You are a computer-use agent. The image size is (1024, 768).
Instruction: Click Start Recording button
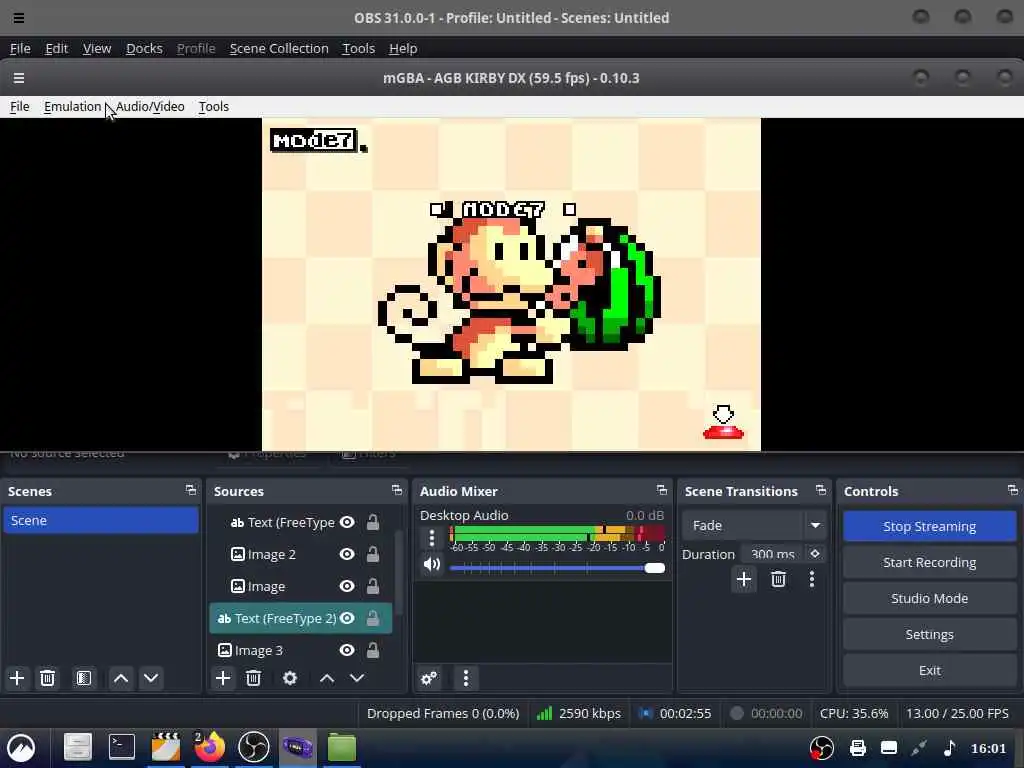[x=929, y=562]
